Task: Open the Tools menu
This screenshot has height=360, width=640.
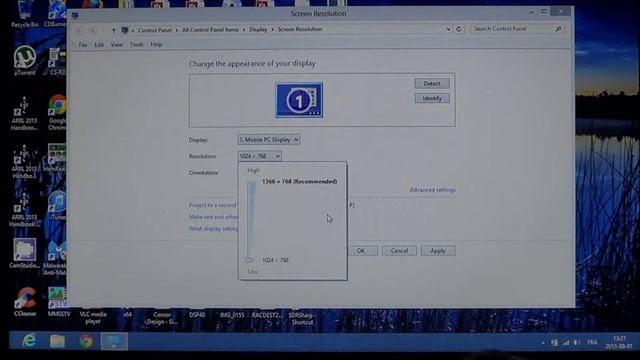Action: [x=136, y=44]
